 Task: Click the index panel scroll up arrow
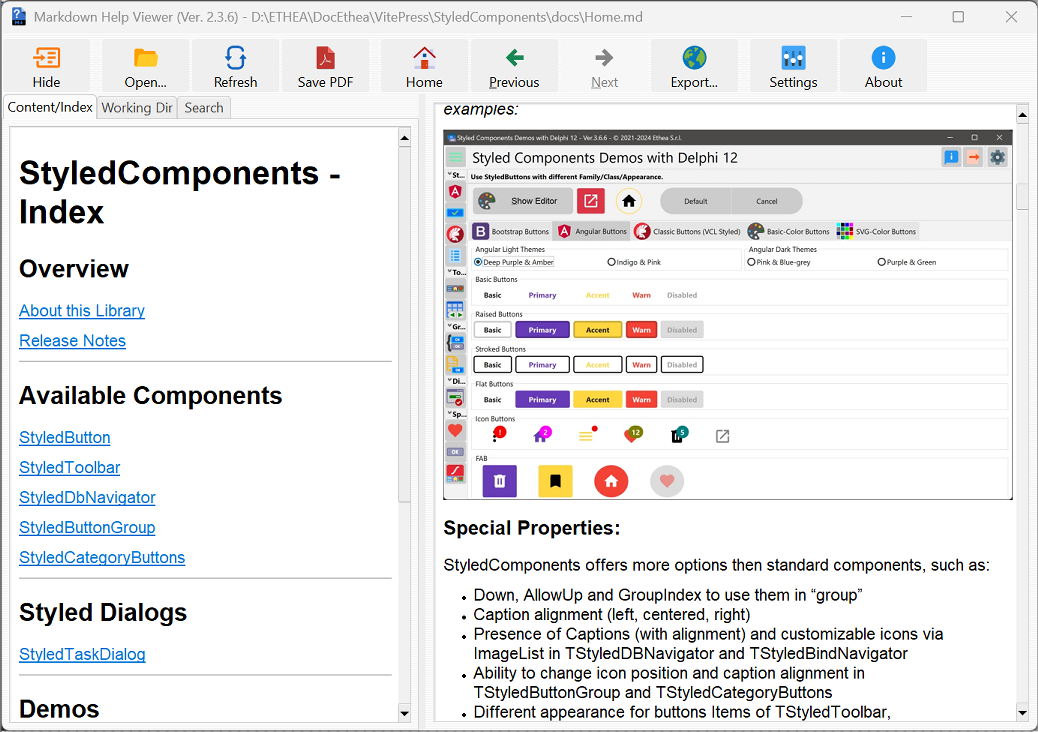(404, 138)
